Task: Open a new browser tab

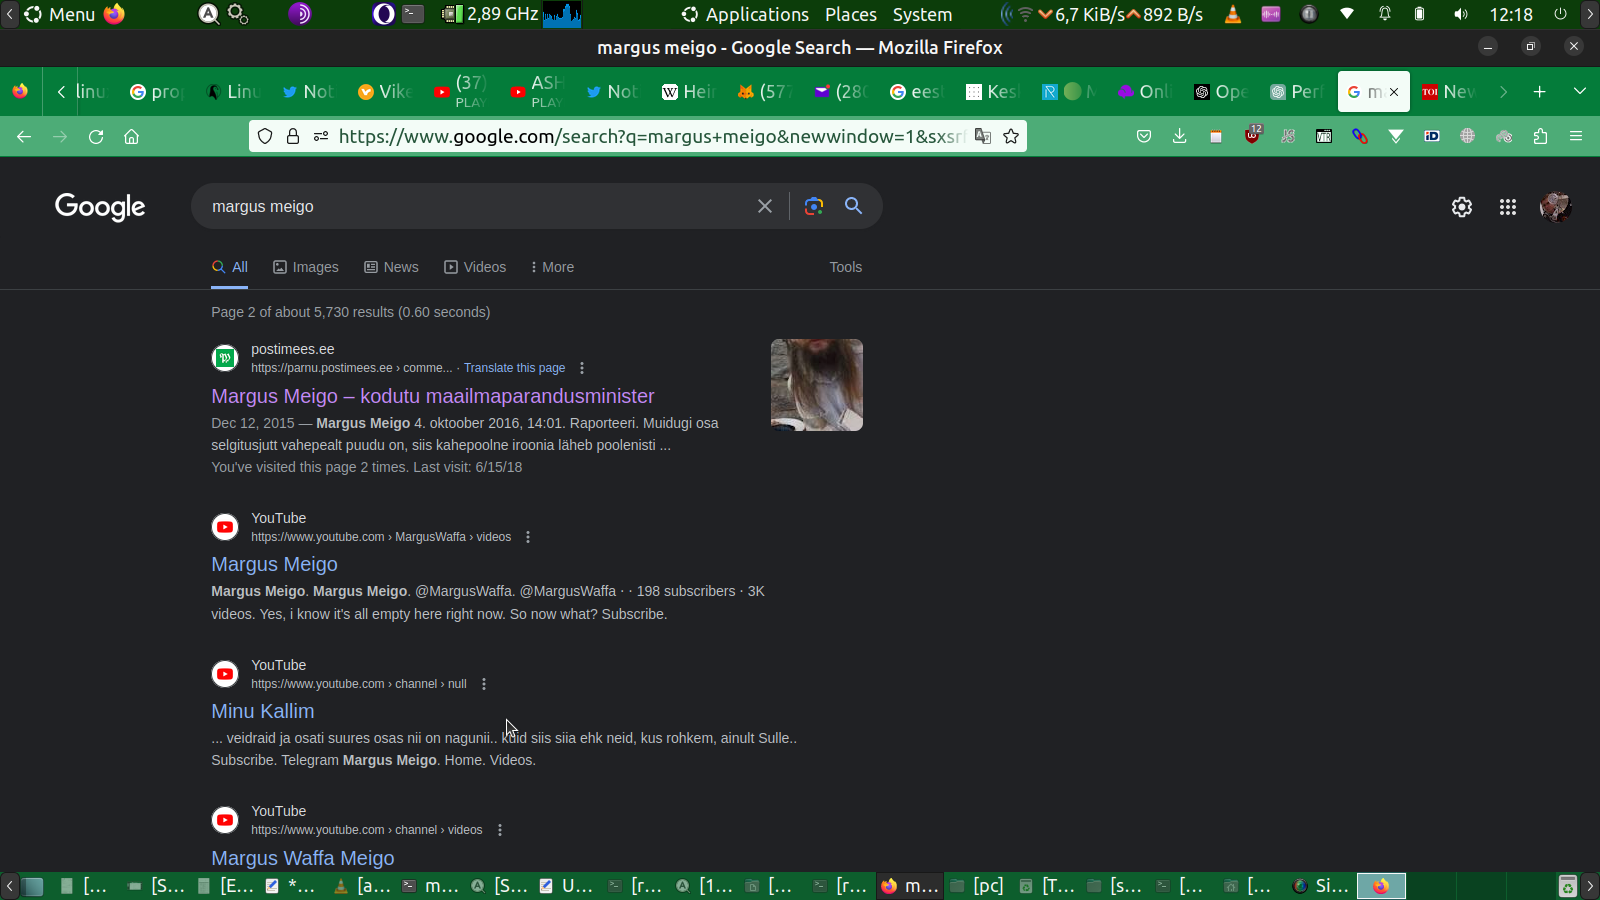Action: point(1540,92)
